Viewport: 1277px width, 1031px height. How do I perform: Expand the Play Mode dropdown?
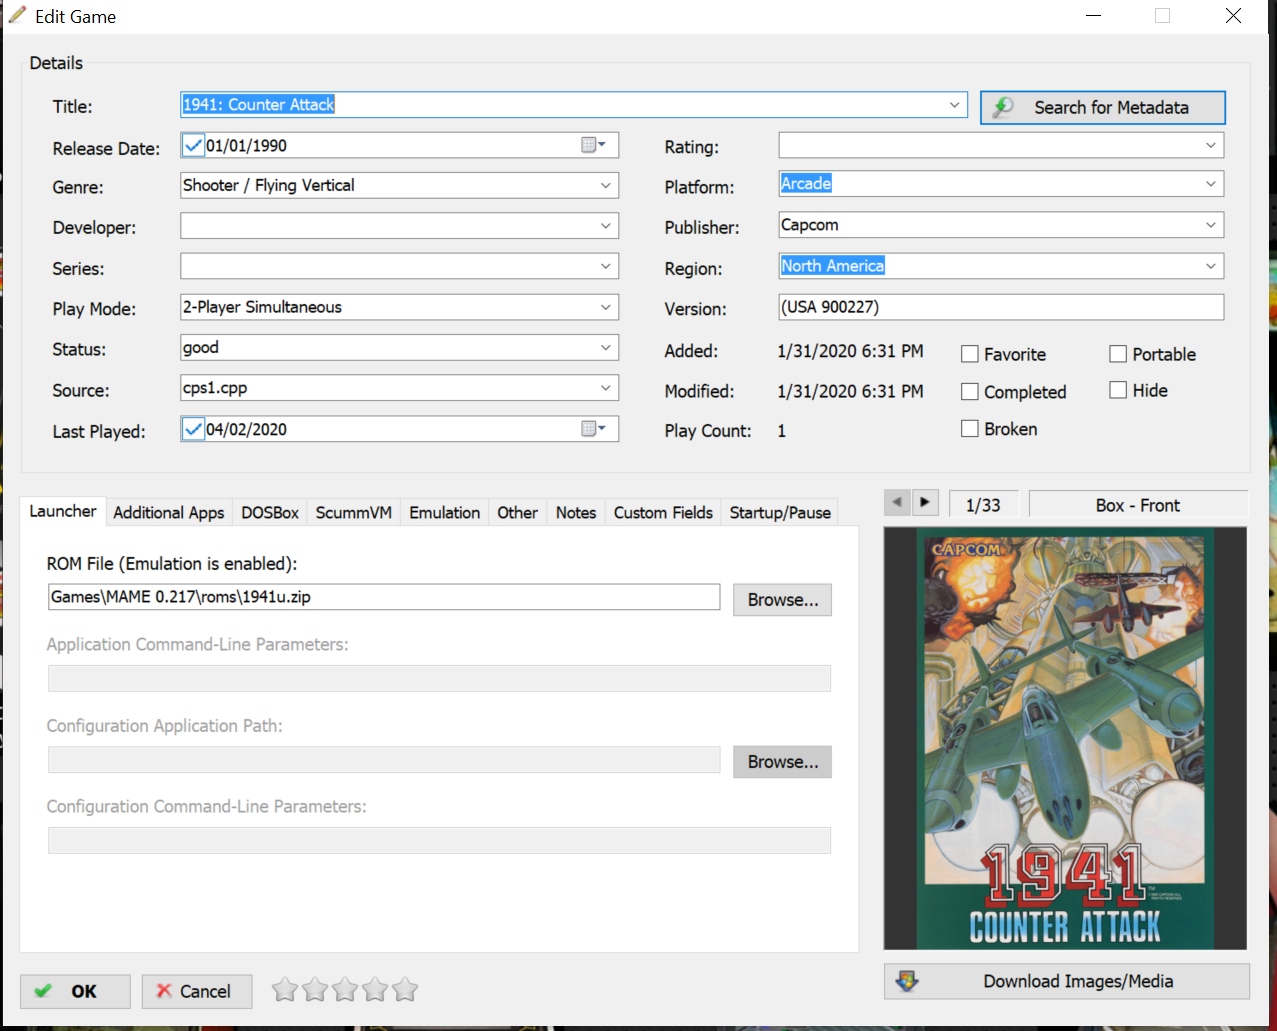pos(606,307)
